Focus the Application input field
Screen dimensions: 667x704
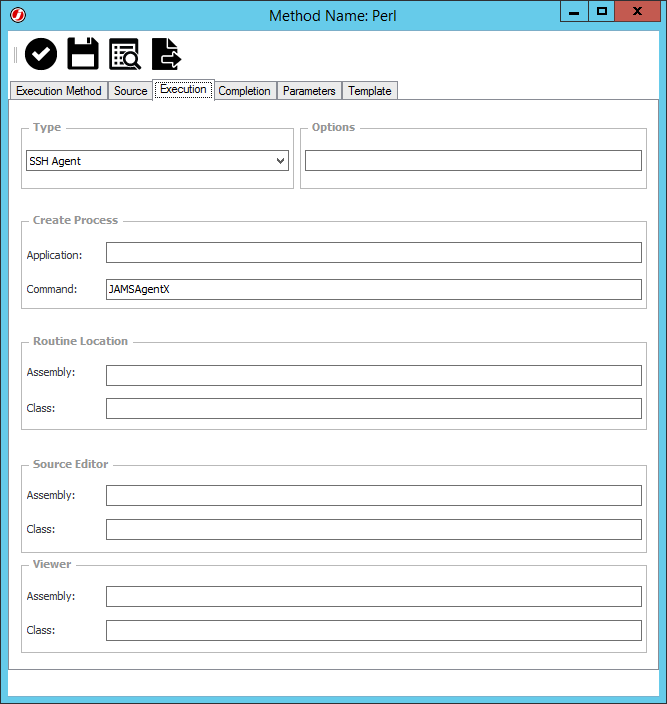point(373,253)
